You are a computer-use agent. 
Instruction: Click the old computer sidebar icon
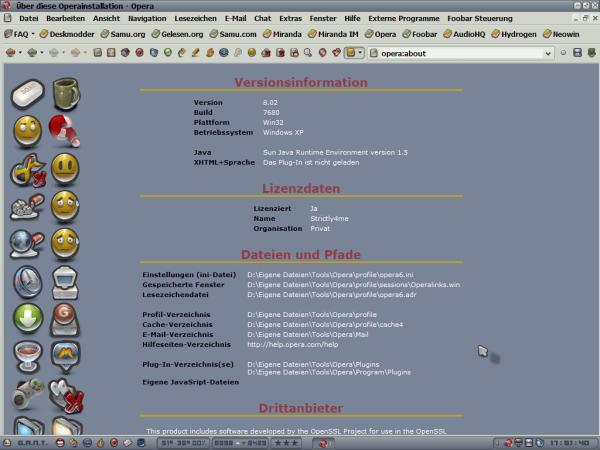point(65,283)
